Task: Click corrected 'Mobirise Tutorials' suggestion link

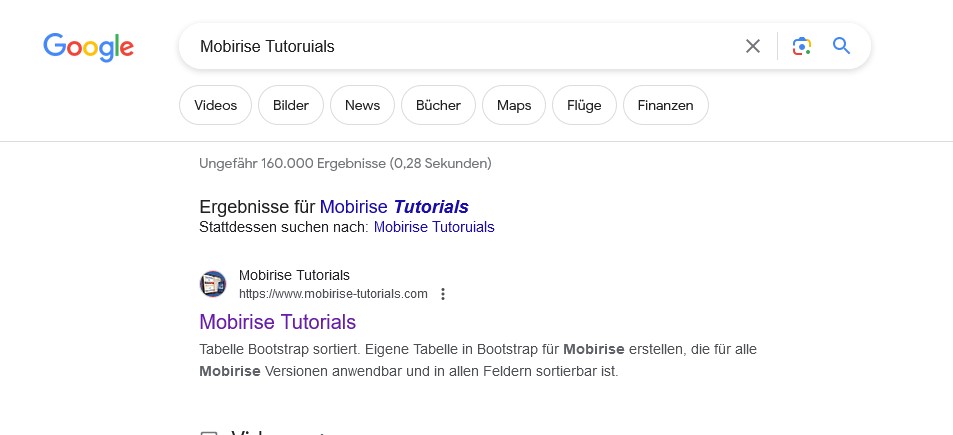Action: pos(394,207)
